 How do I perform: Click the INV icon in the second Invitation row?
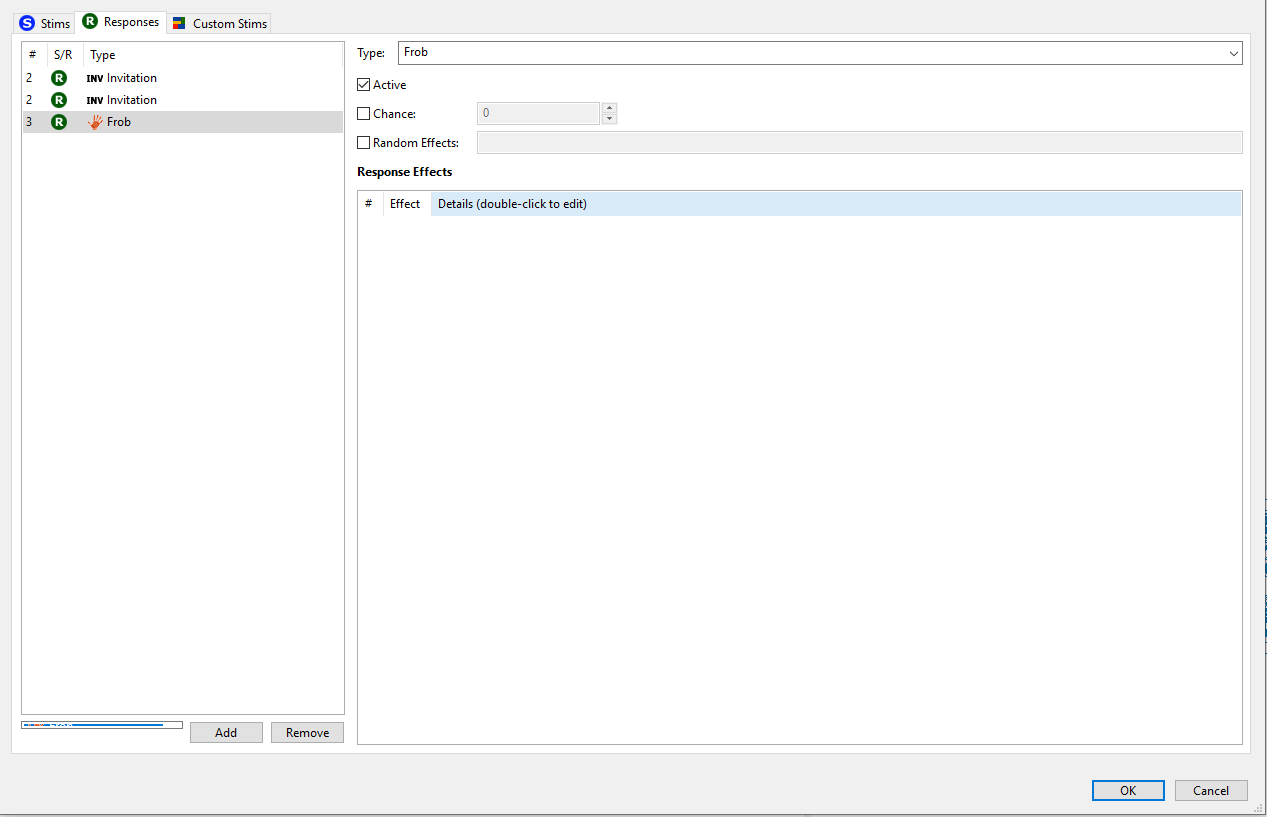pos(95,100)
